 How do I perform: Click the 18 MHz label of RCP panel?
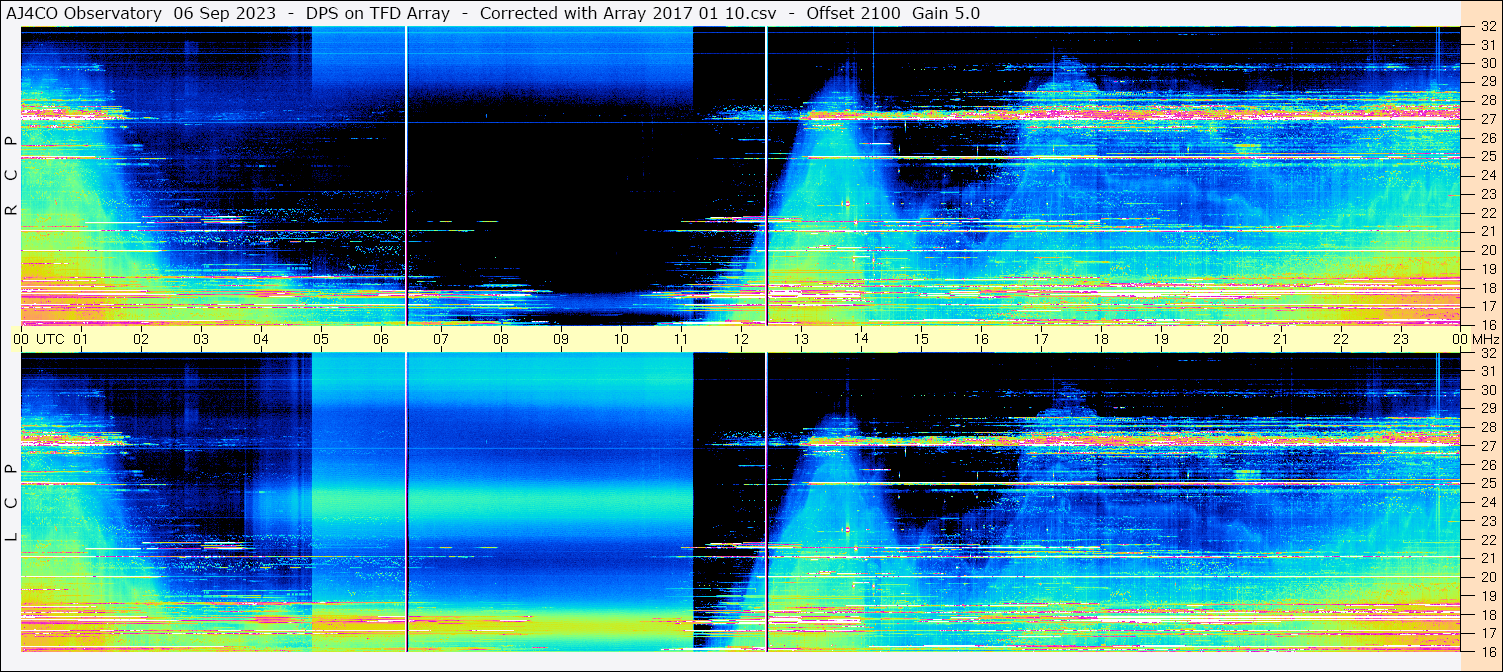pyautogui.click(x=1487, y=288)
